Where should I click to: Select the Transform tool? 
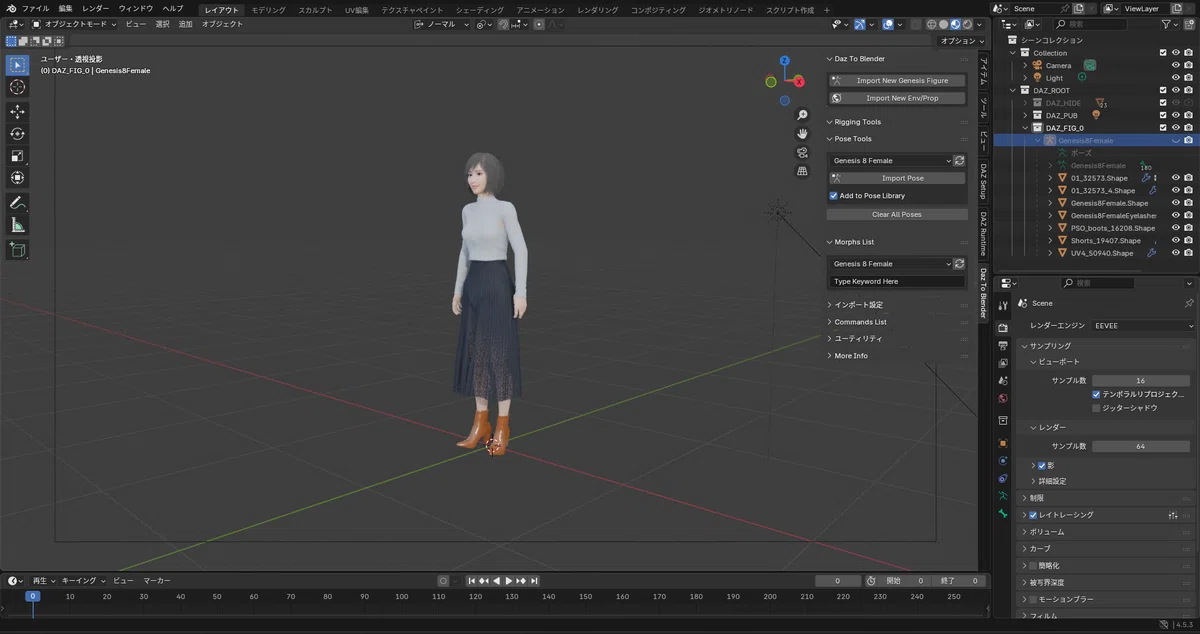17,178
